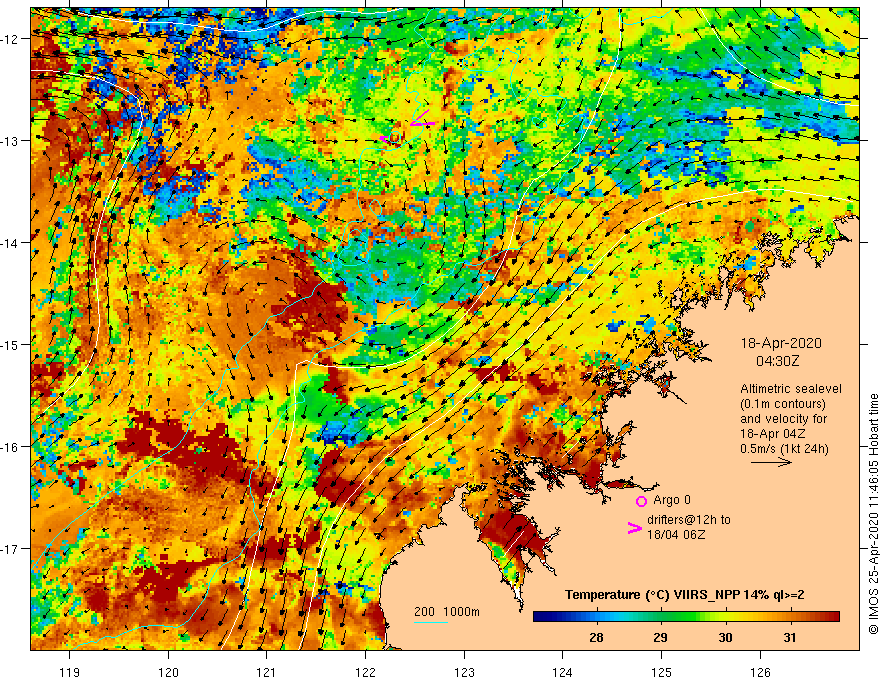Click the '18-Apr 04Z' text

click(773, 434)
